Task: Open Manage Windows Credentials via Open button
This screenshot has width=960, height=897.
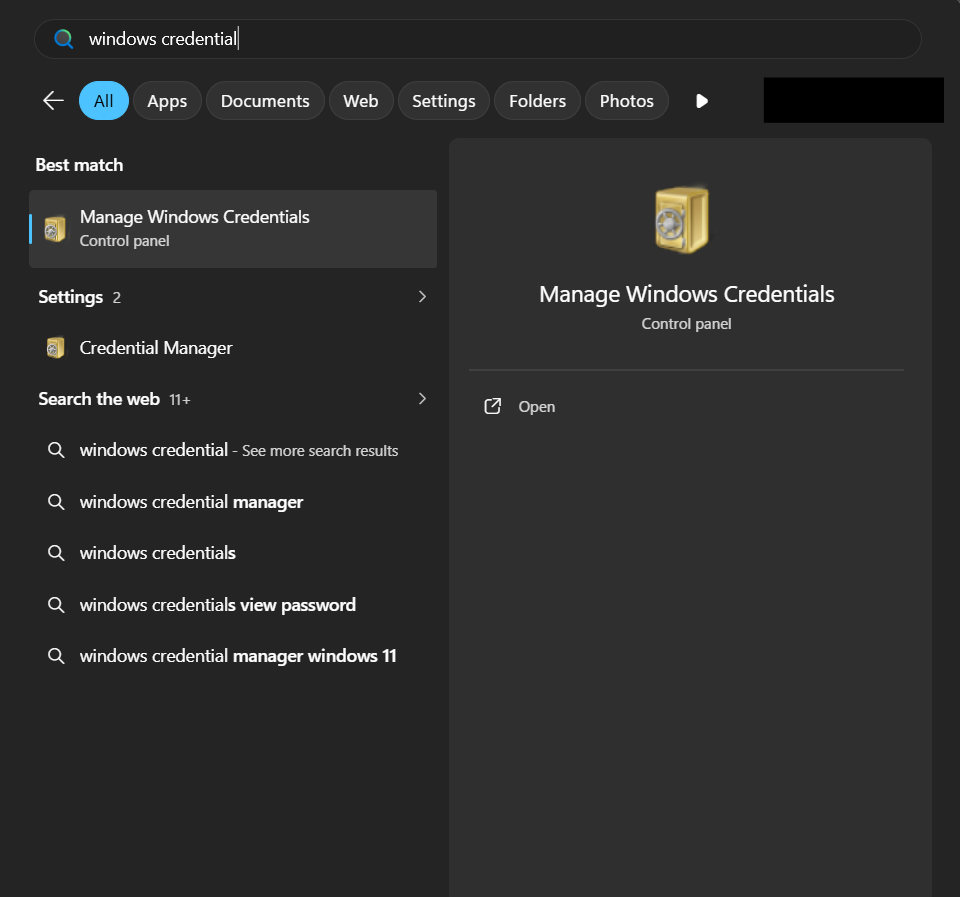Action: (536, 407)
